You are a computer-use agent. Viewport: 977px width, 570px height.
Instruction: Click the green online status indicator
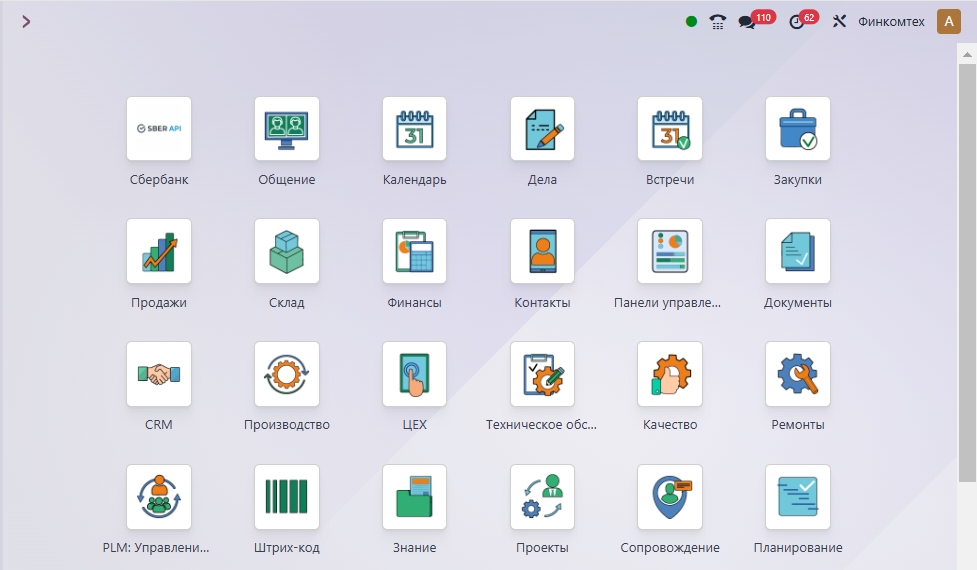pyautogui.click(x=691, y=22)
